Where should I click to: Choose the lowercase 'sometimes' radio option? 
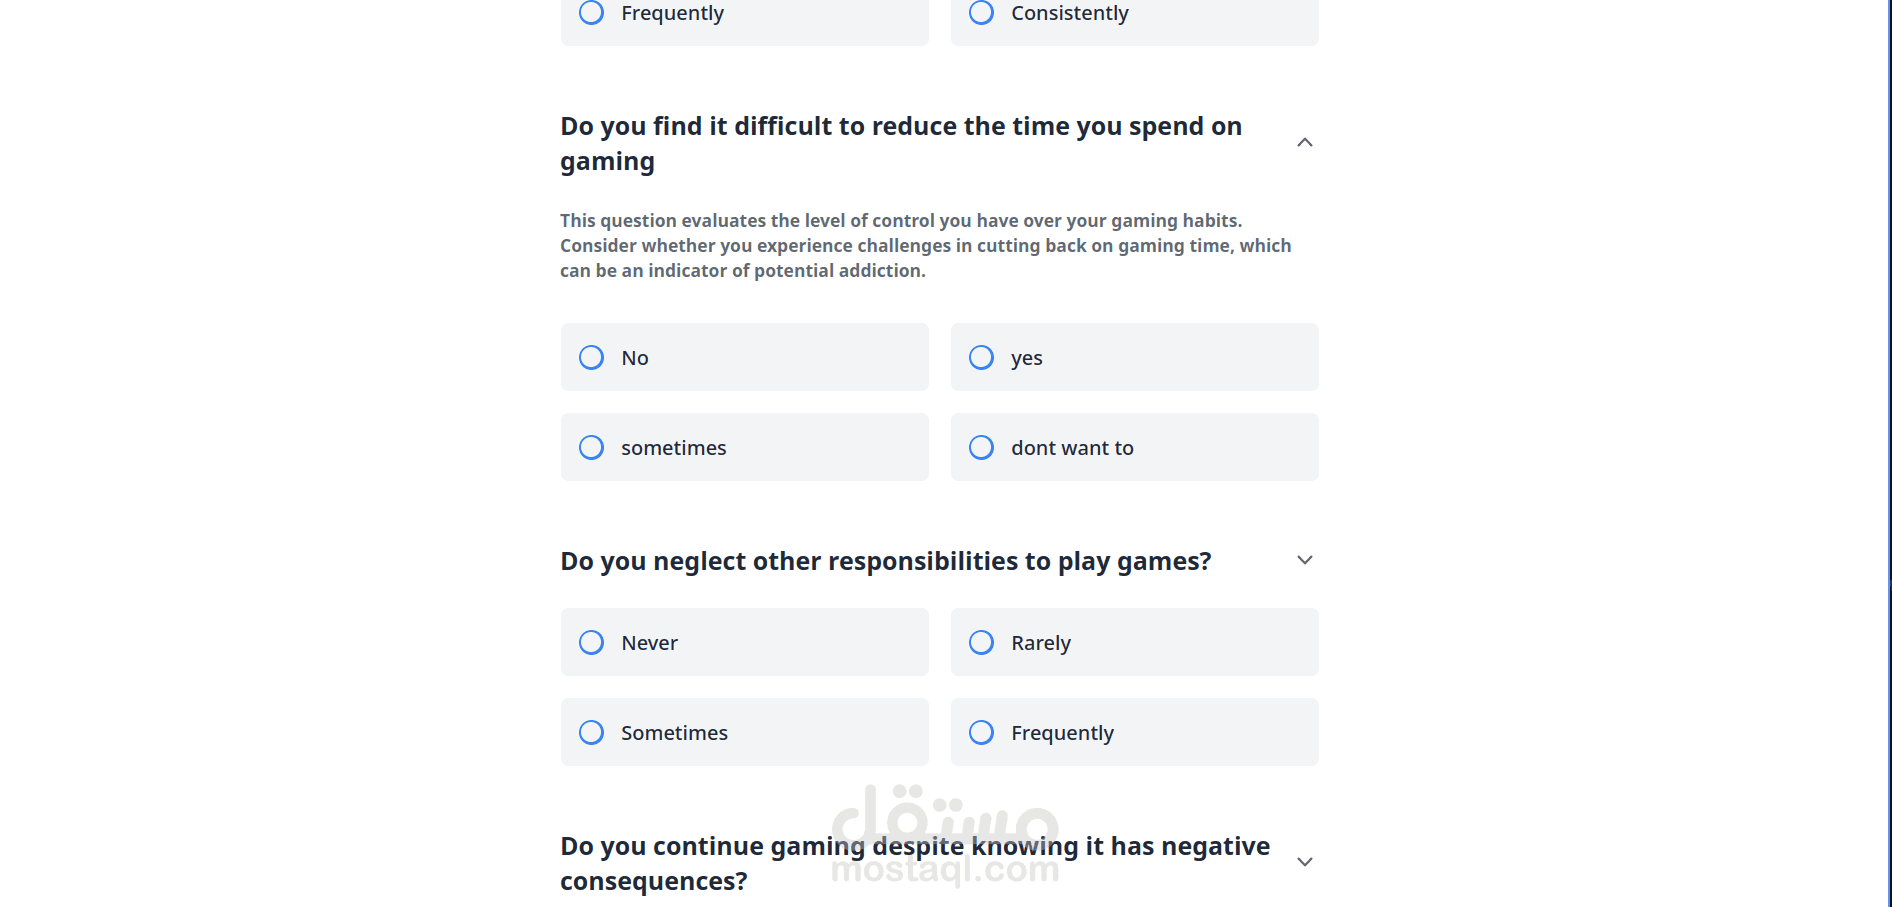click(744, 447)
